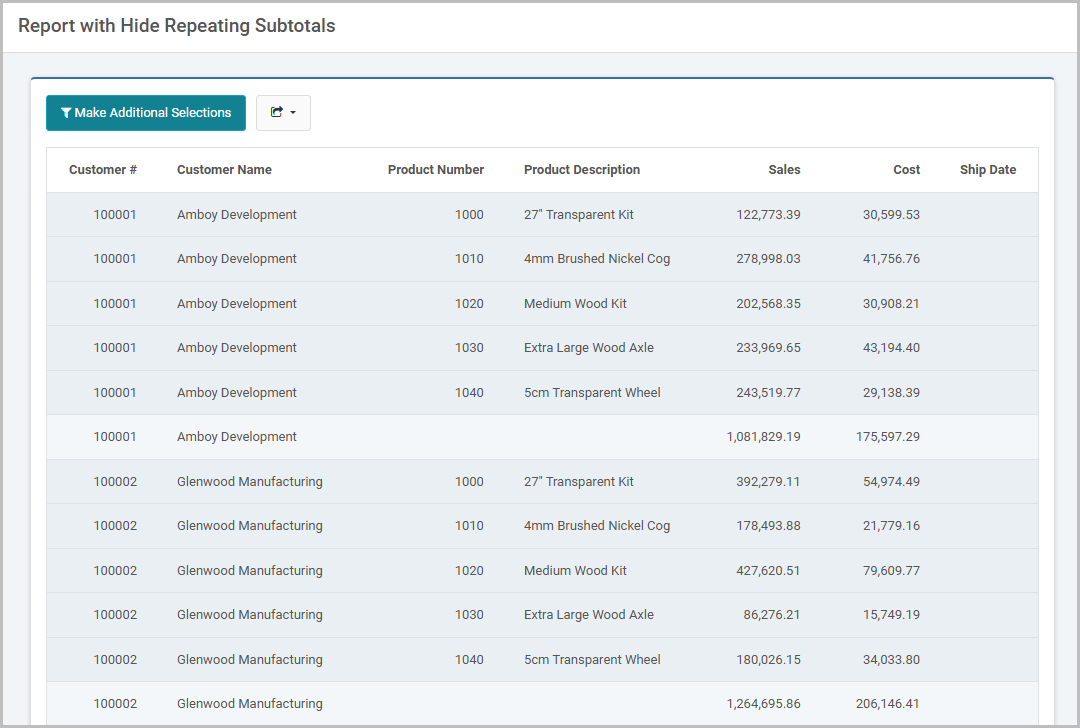Click the Sales column header
This screenshot has width=1080, height=728.
(x=784, y=169)
